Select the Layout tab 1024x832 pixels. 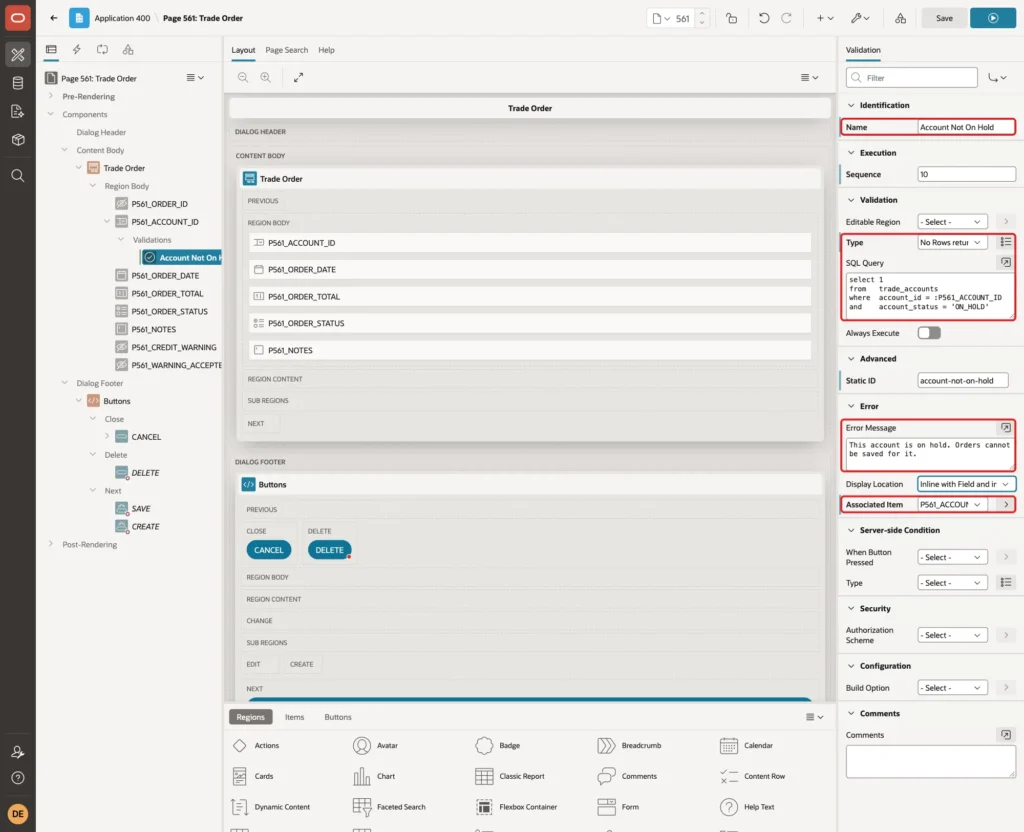[x=243, y=50]
